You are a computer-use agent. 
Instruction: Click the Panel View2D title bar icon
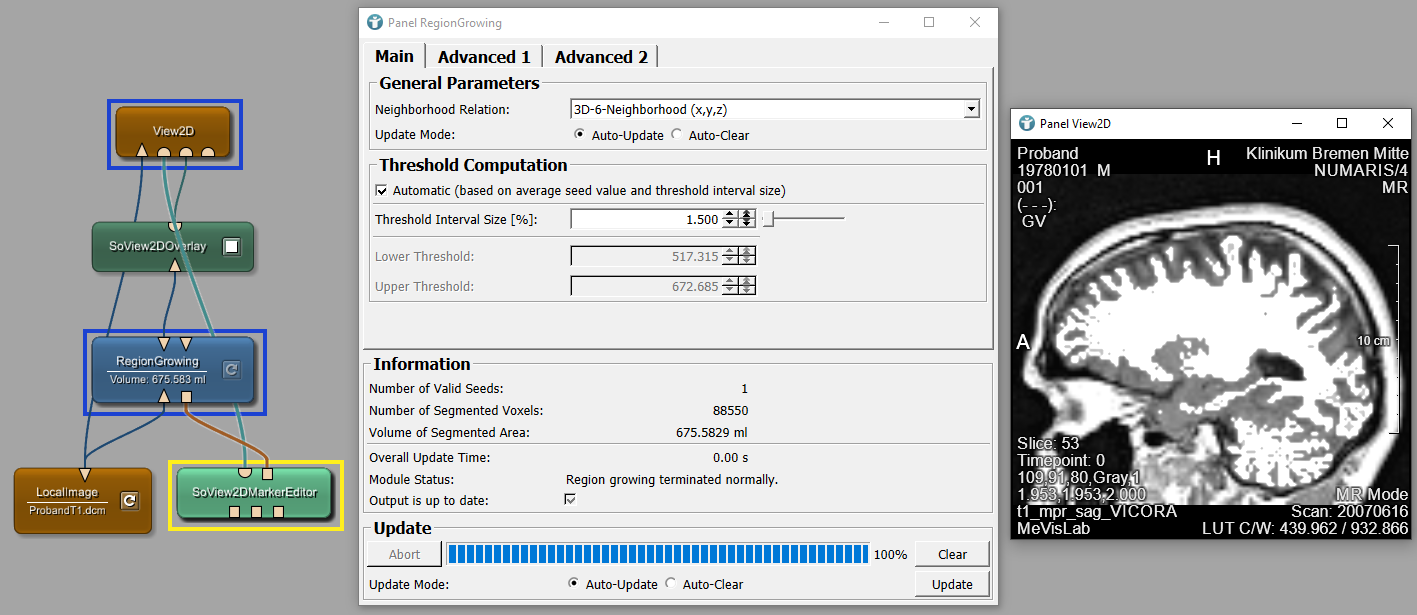[1026, 124]
